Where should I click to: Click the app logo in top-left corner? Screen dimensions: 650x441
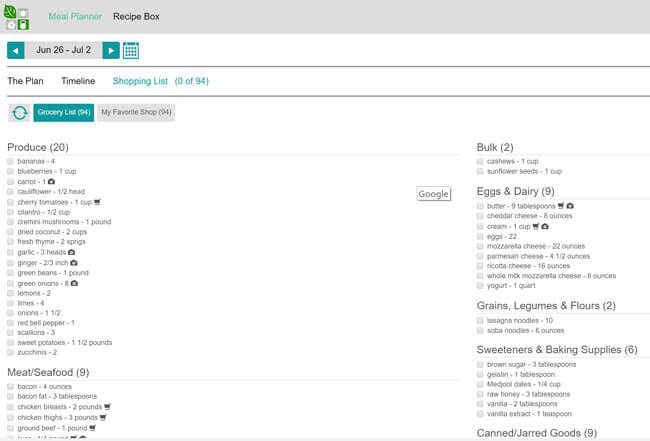pos(18,16)
